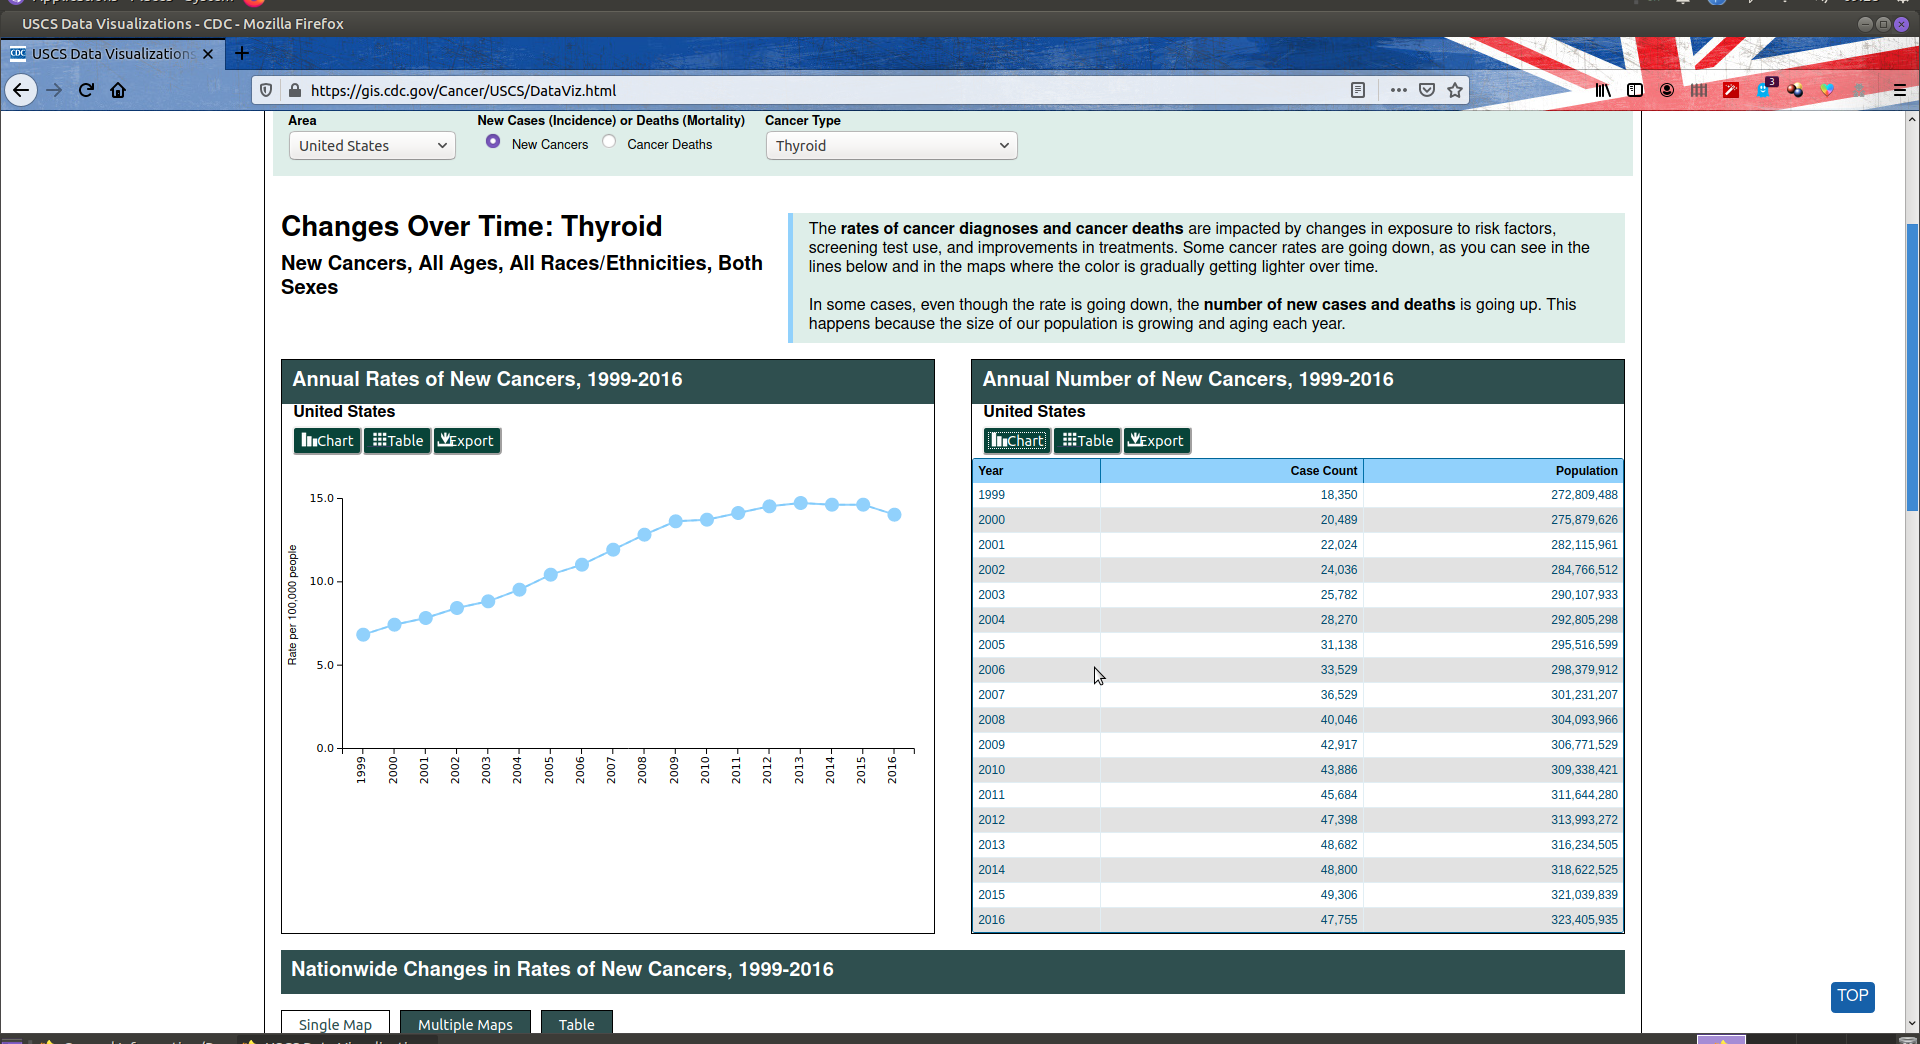Open the colored balls extension
The image size is (1920, 1044).
pos(1795,90)
